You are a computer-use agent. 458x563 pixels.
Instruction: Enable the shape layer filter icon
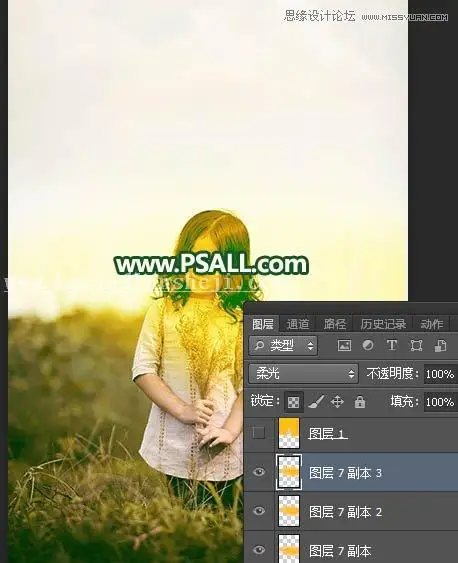(416, 346)
